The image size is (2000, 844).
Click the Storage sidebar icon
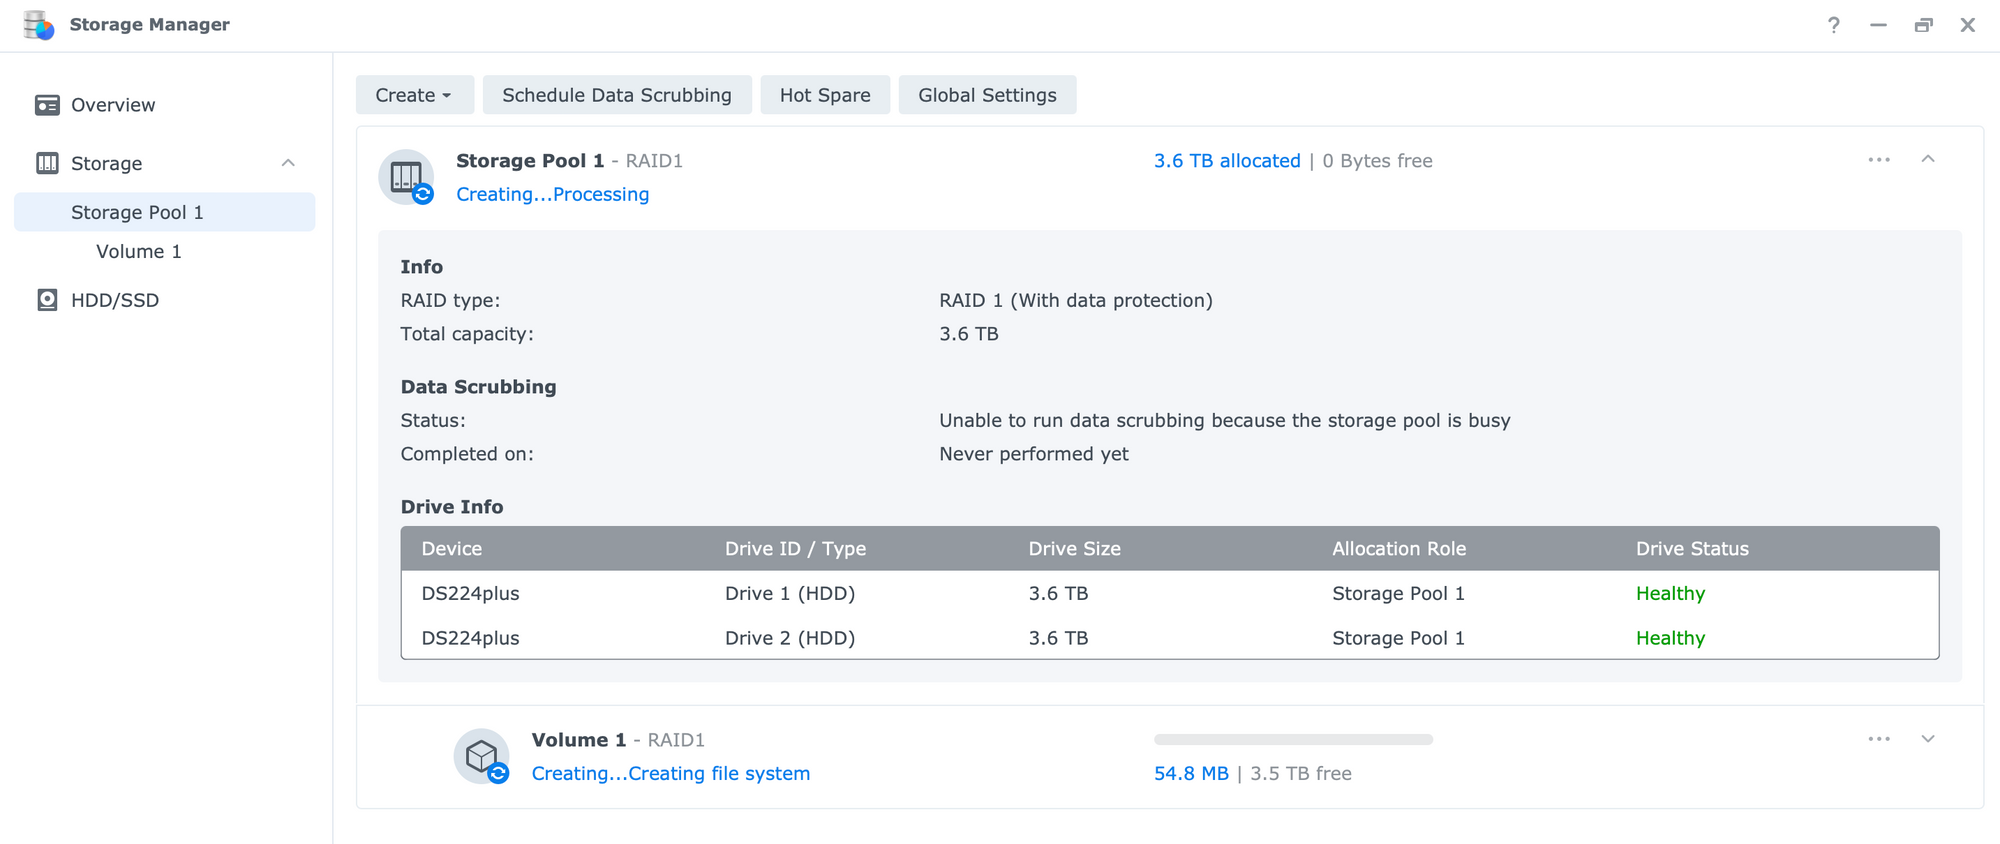47,163
